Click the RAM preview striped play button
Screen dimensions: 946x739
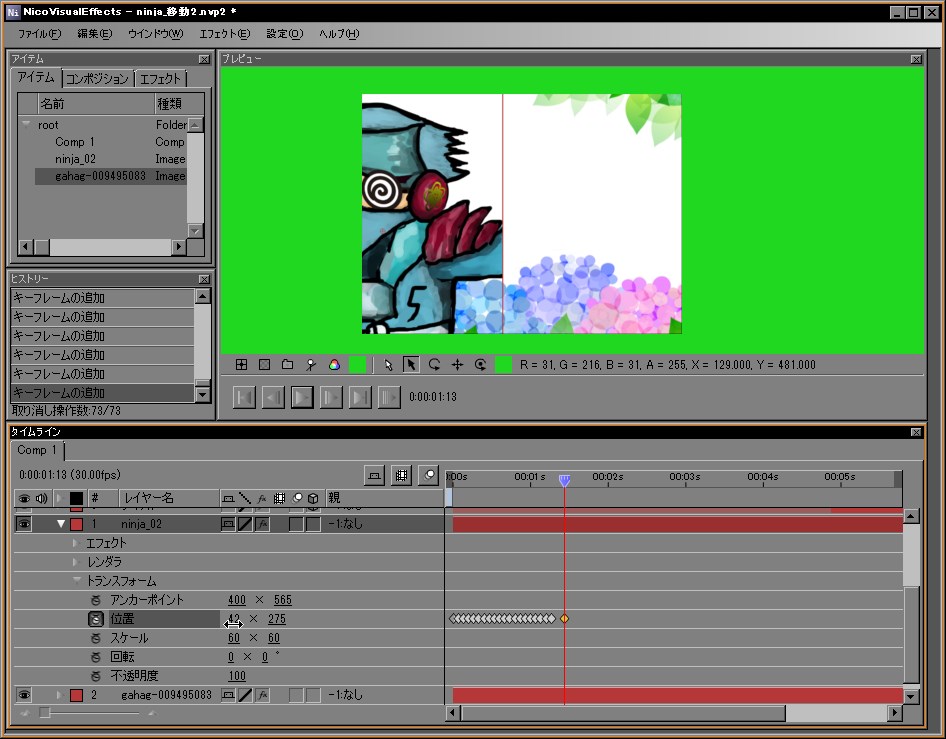pyautogui.click(x=389, y=397)
